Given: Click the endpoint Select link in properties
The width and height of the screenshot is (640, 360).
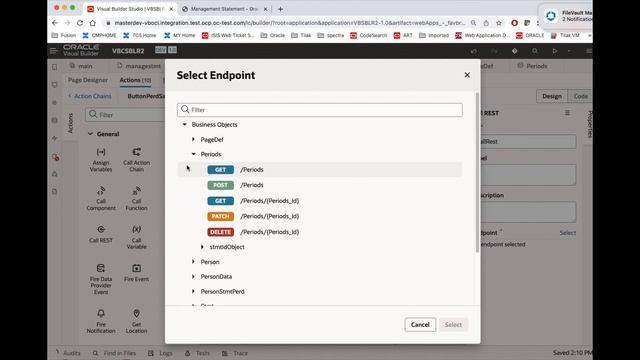Looking at the screenshot, I should 567,233.
